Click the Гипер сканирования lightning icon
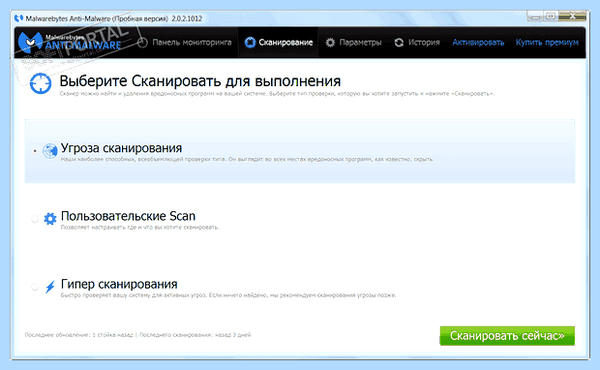This screenshot has width=600, height=370. pyautogui.click(x=50, y=286)
